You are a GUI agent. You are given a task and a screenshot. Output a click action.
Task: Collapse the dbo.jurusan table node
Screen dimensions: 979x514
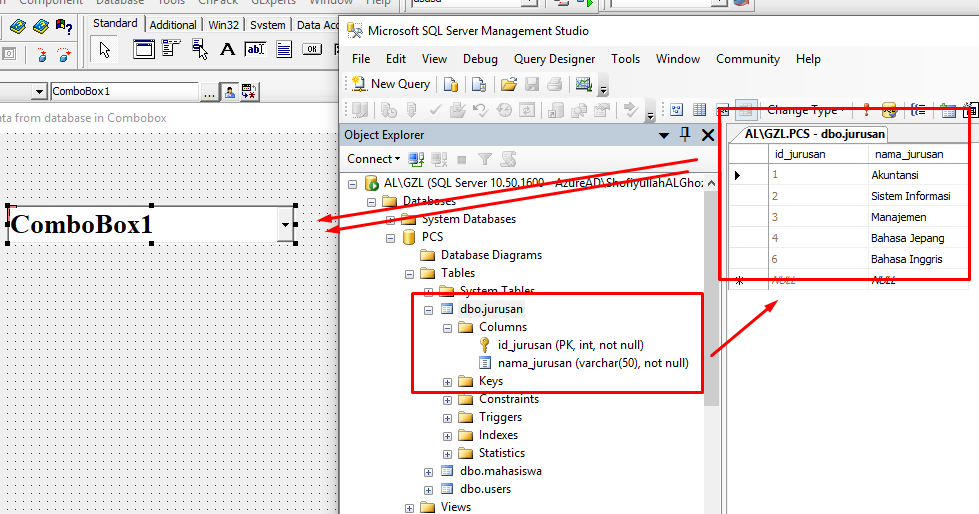tap(428, 310)
